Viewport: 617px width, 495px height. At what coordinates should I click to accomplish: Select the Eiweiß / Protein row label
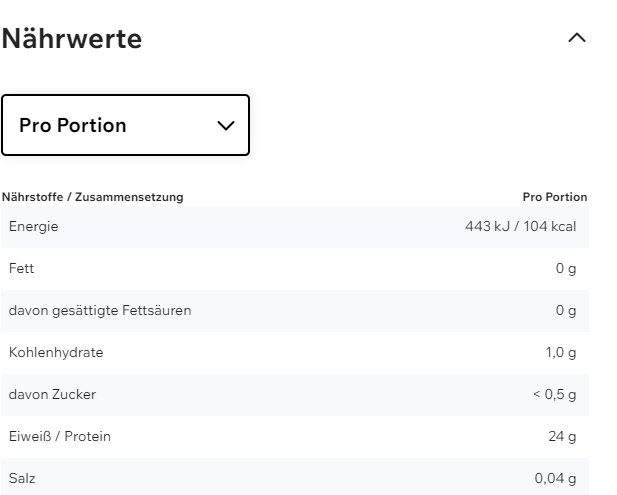click(x=60, y=437)
